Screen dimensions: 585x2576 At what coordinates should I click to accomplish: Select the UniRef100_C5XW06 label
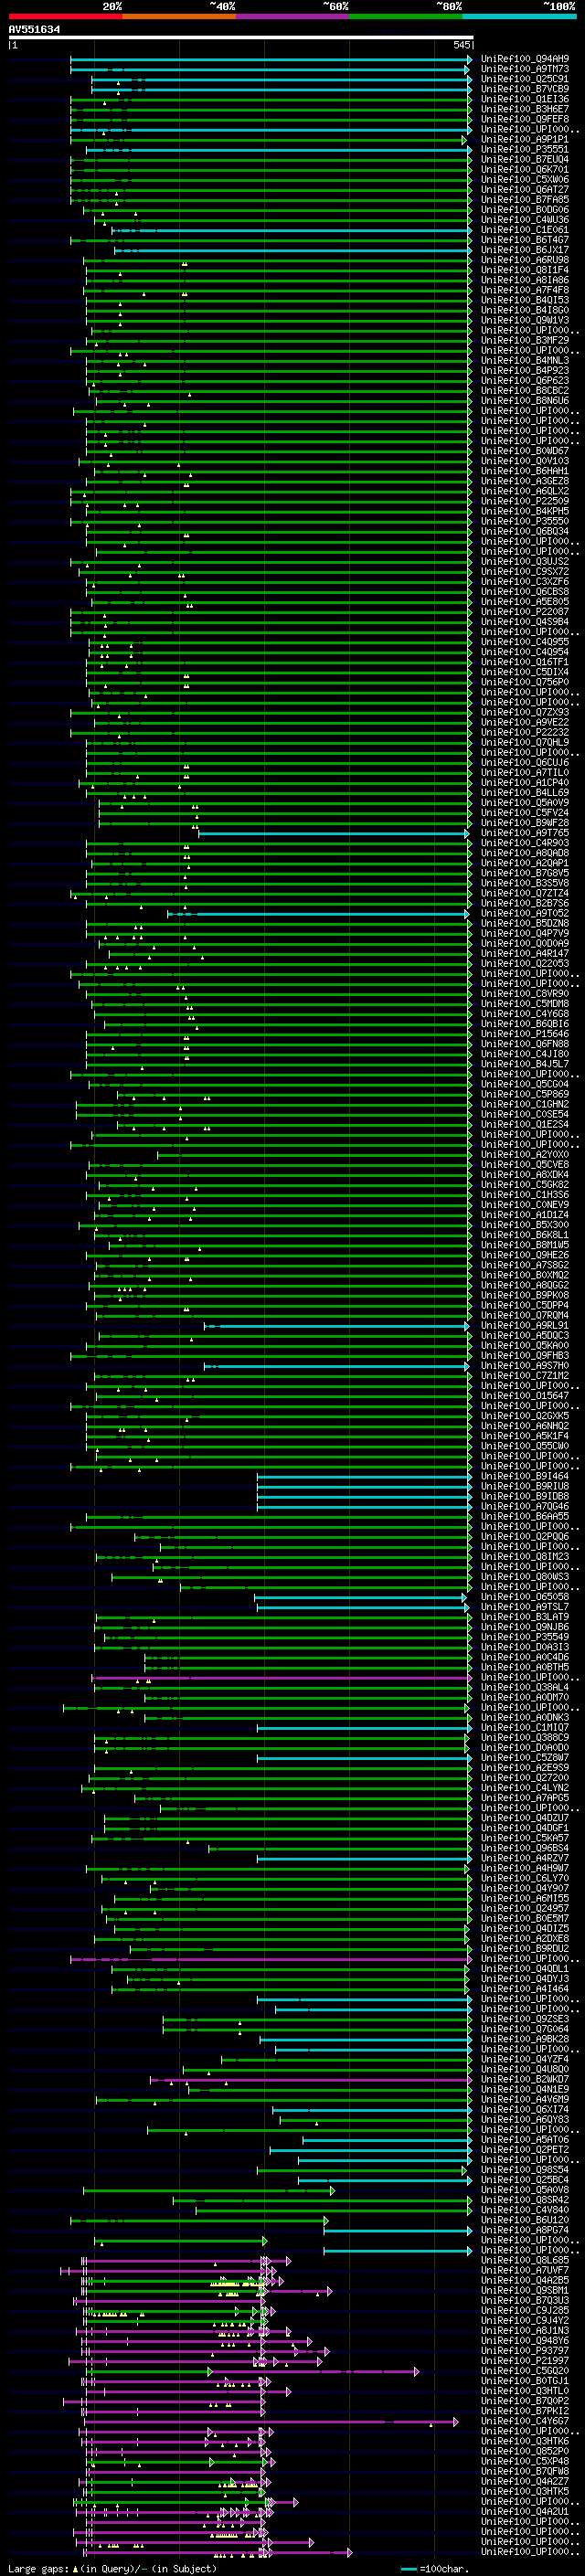[525, 180]
